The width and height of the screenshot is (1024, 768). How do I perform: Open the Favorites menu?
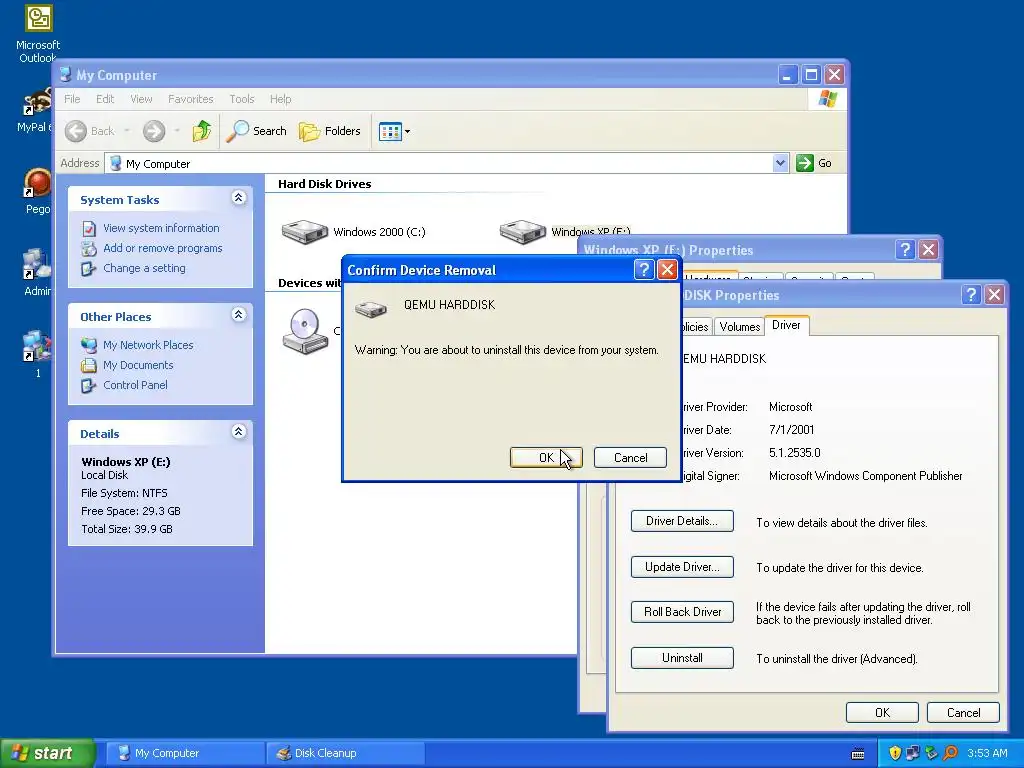190,99
